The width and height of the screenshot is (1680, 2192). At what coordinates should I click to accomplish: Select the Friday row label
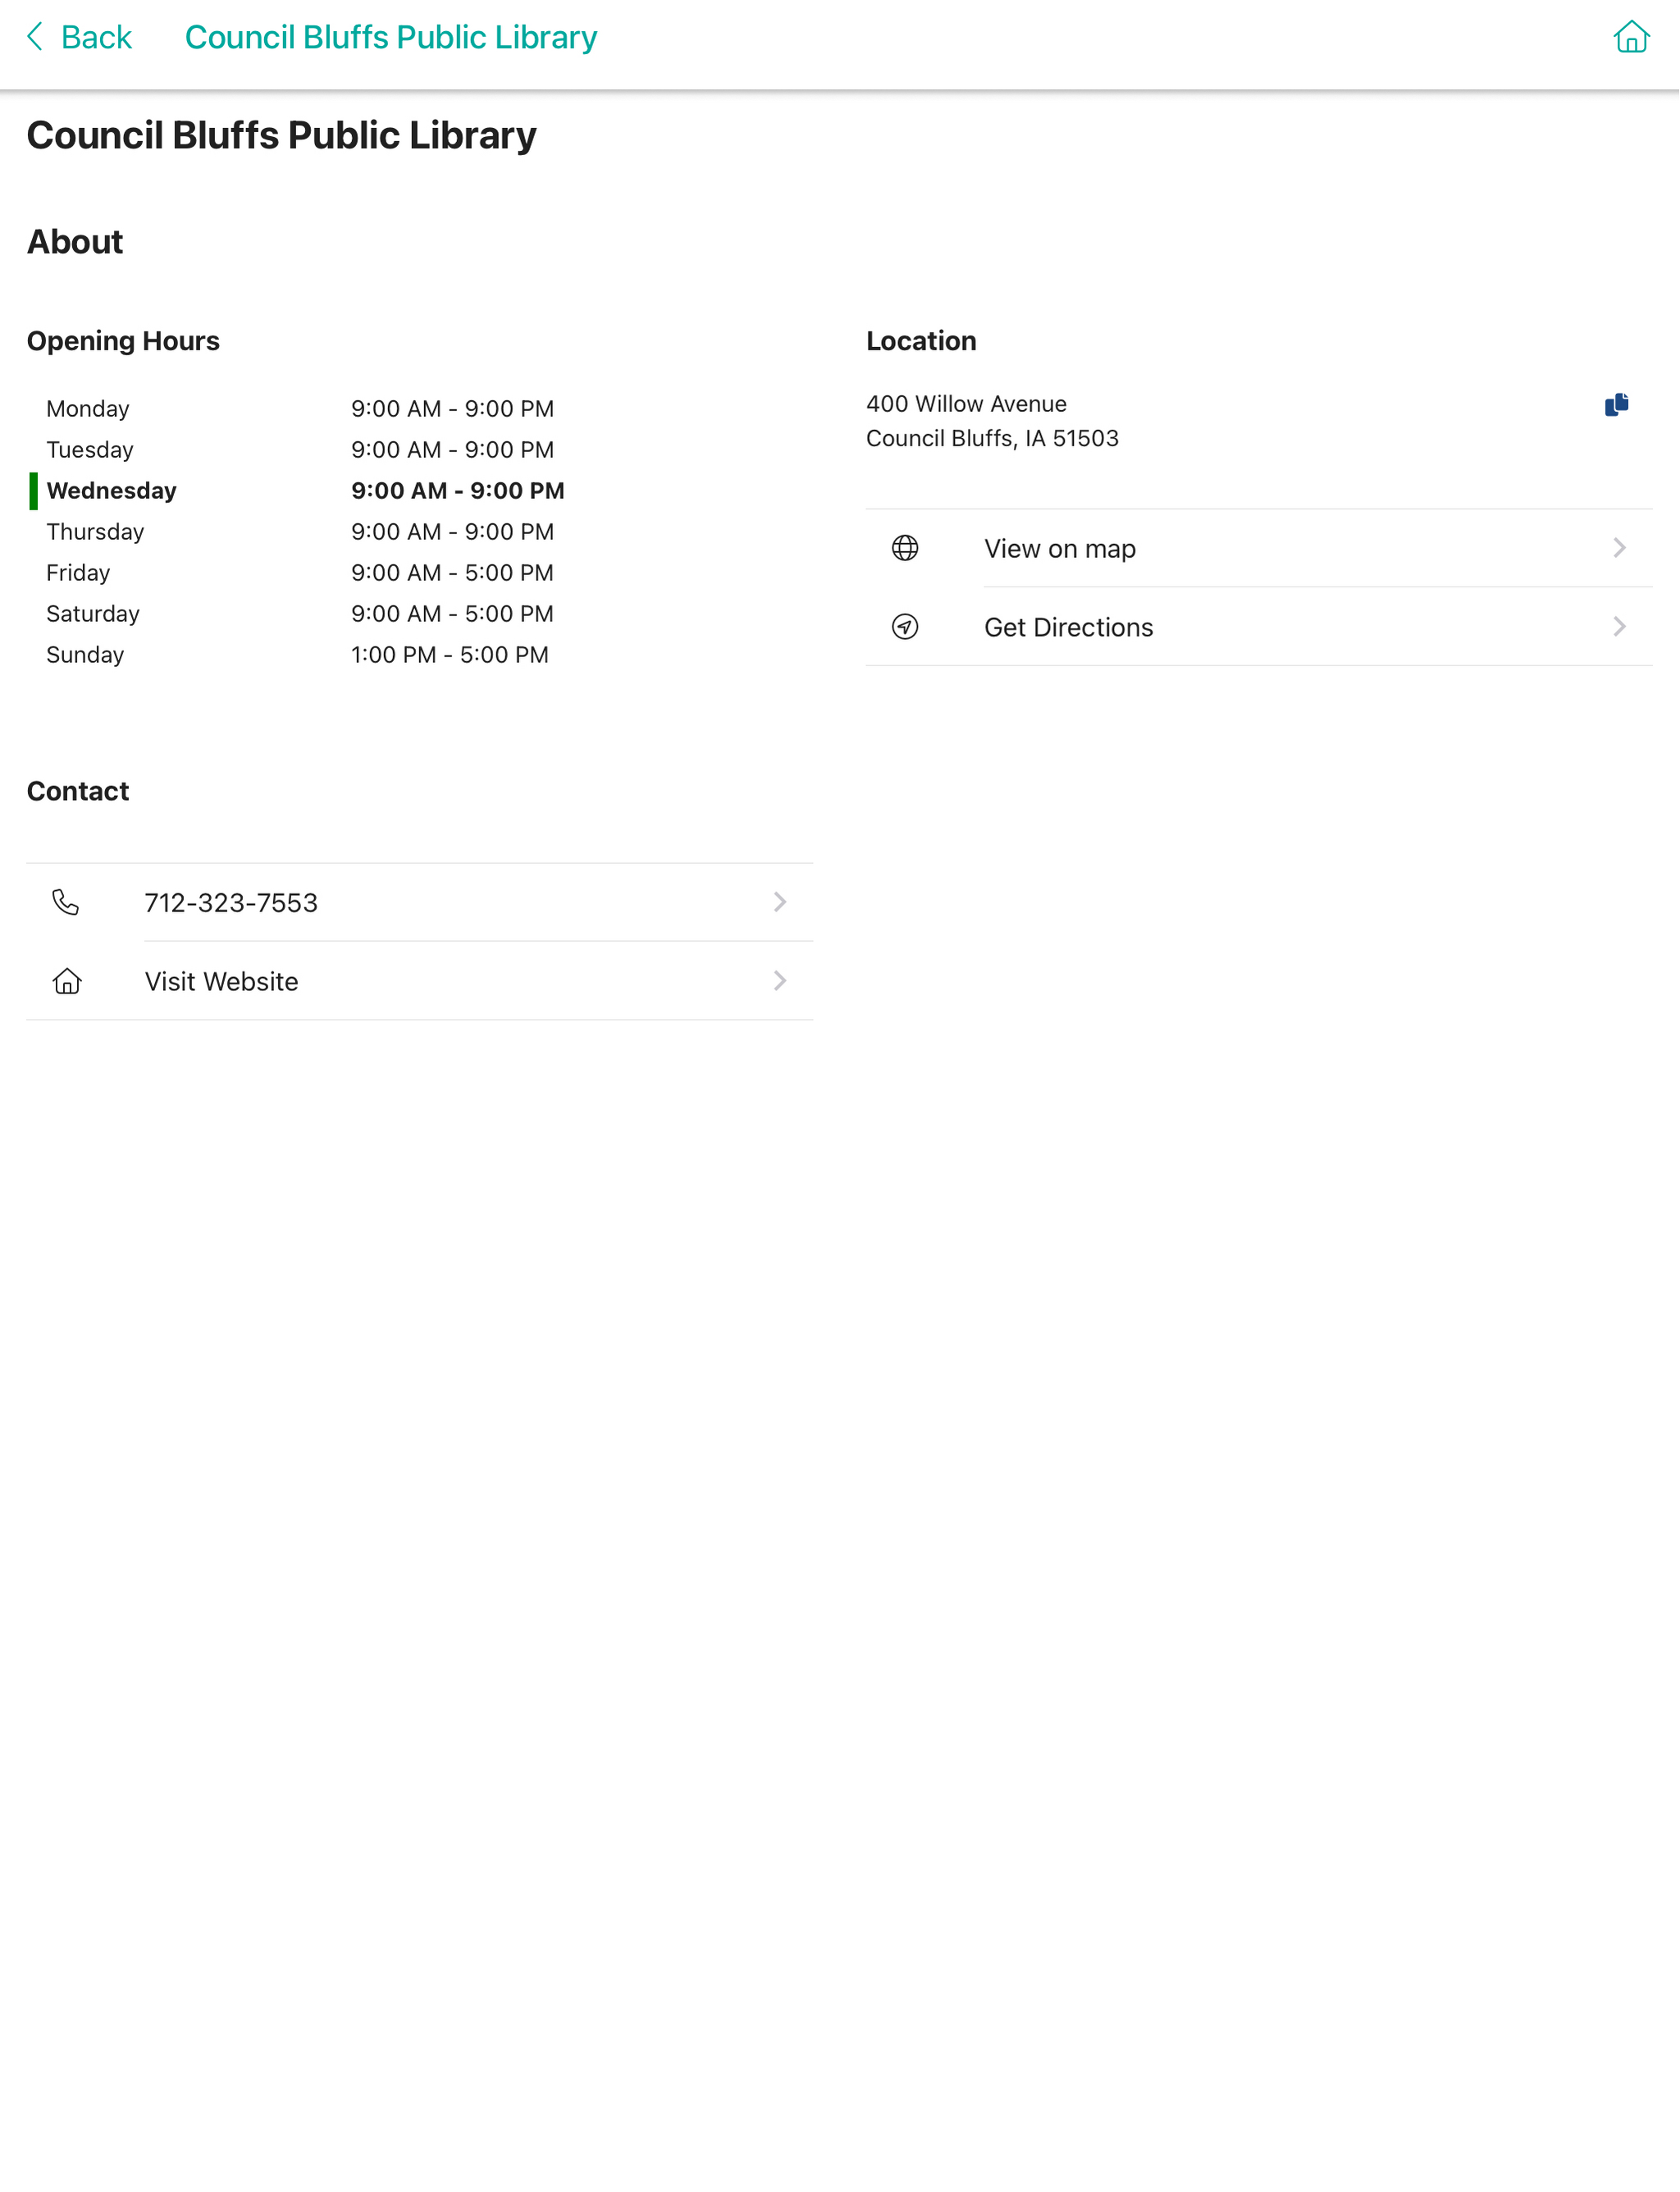[x=78, y=573]
